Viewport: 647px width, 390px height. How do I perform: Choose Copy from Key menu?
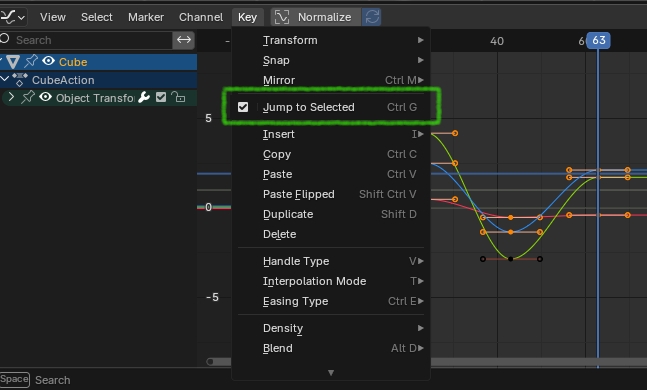click(331, 154)
